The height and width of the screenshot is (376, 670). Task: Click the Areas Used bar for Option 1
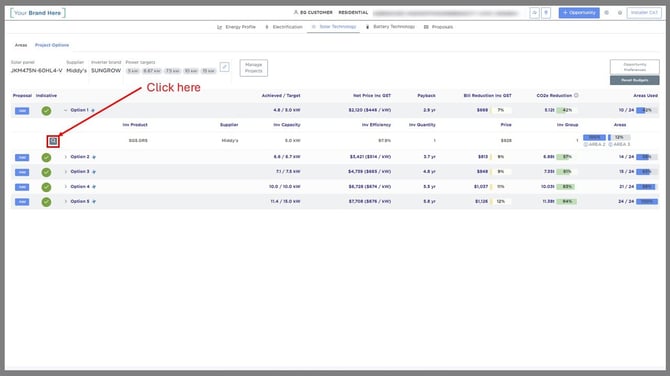646,110
